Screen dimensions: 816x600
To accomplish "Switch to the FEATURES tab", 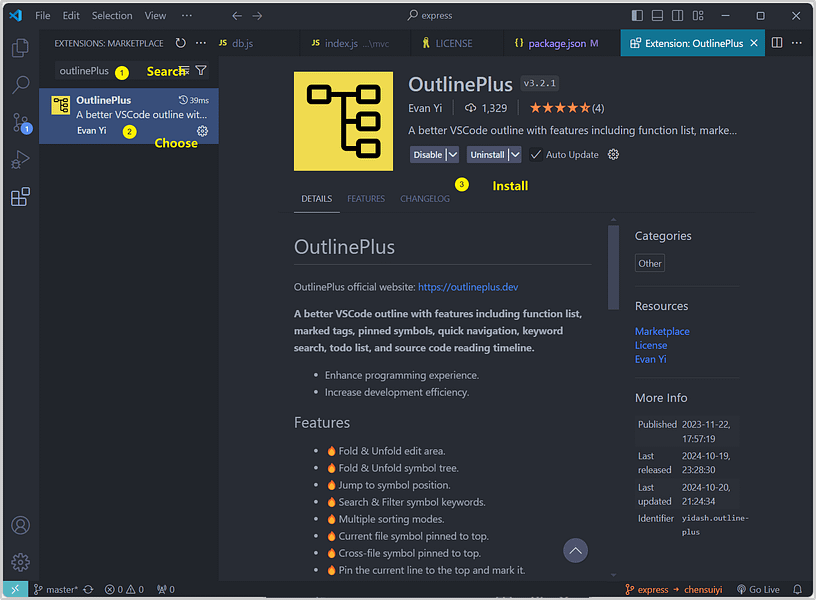I will pyautogui.click(x=366, y=198).
